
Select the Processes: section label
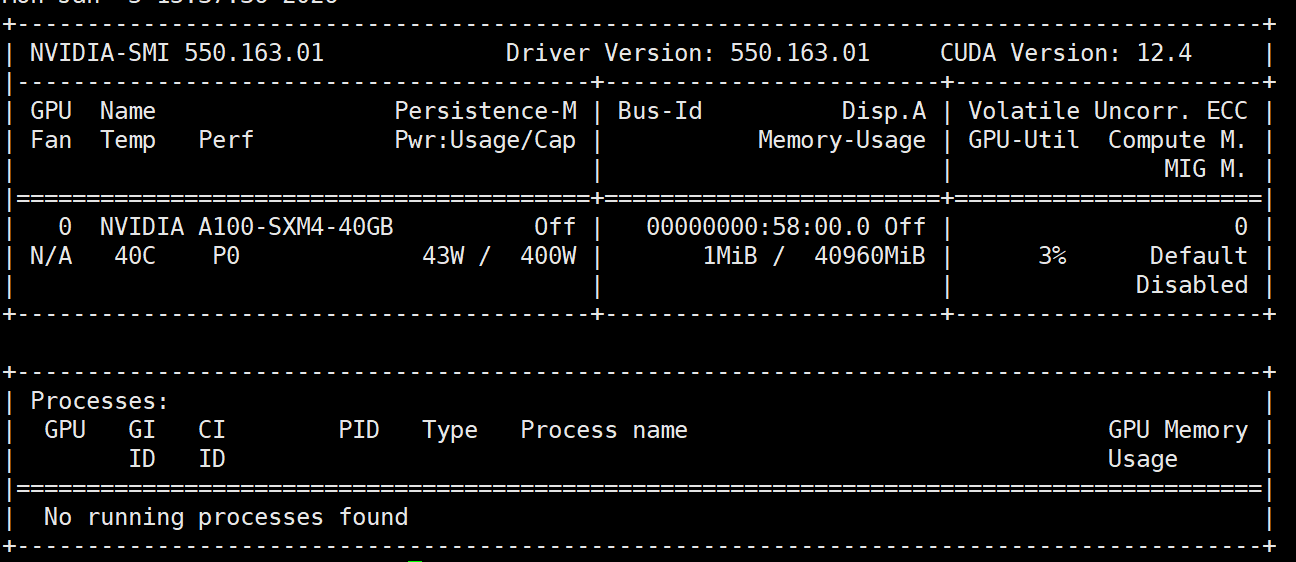click(x=100, y=401)
